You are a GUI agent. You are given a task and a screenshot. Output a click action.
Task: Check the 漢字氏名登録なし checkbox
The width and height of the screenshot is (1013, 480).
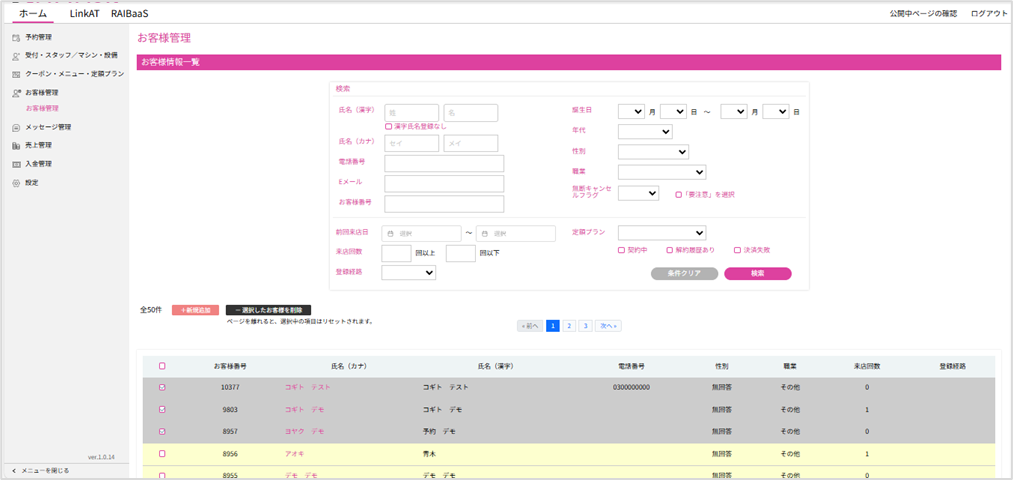coord(389,126)
